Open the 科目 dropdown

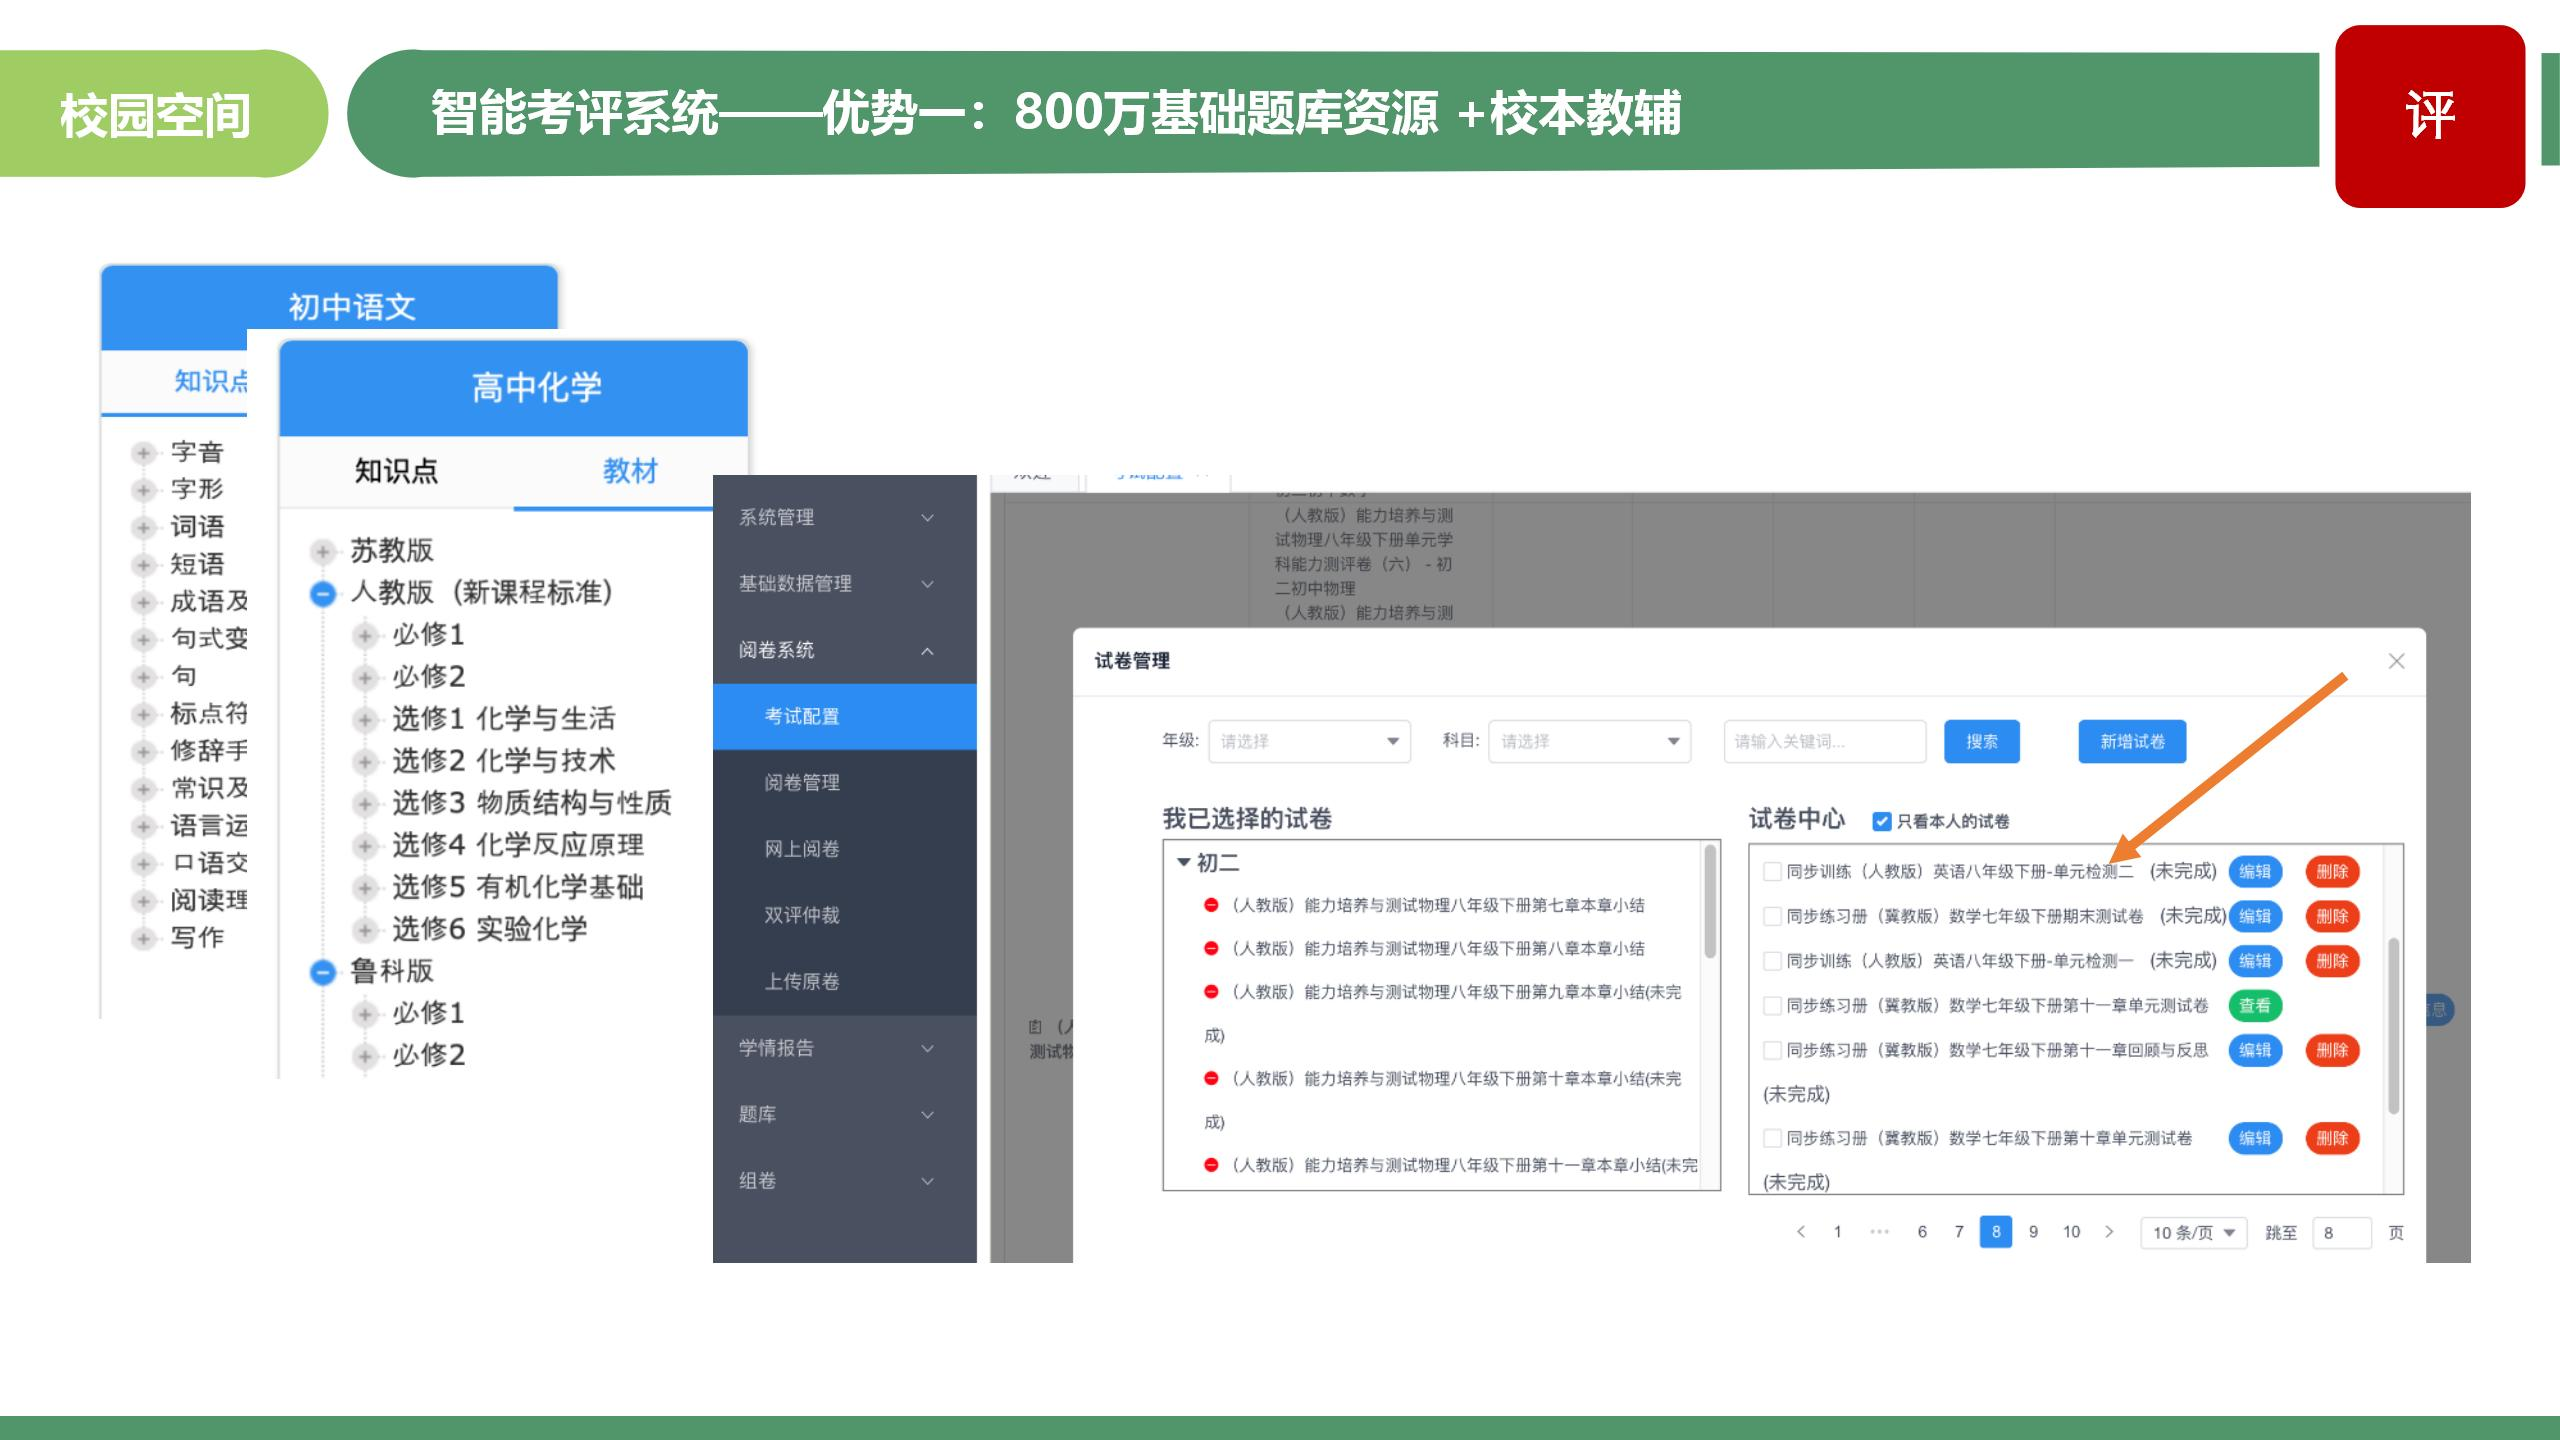pyautogui.click(x=1589, y=741)
